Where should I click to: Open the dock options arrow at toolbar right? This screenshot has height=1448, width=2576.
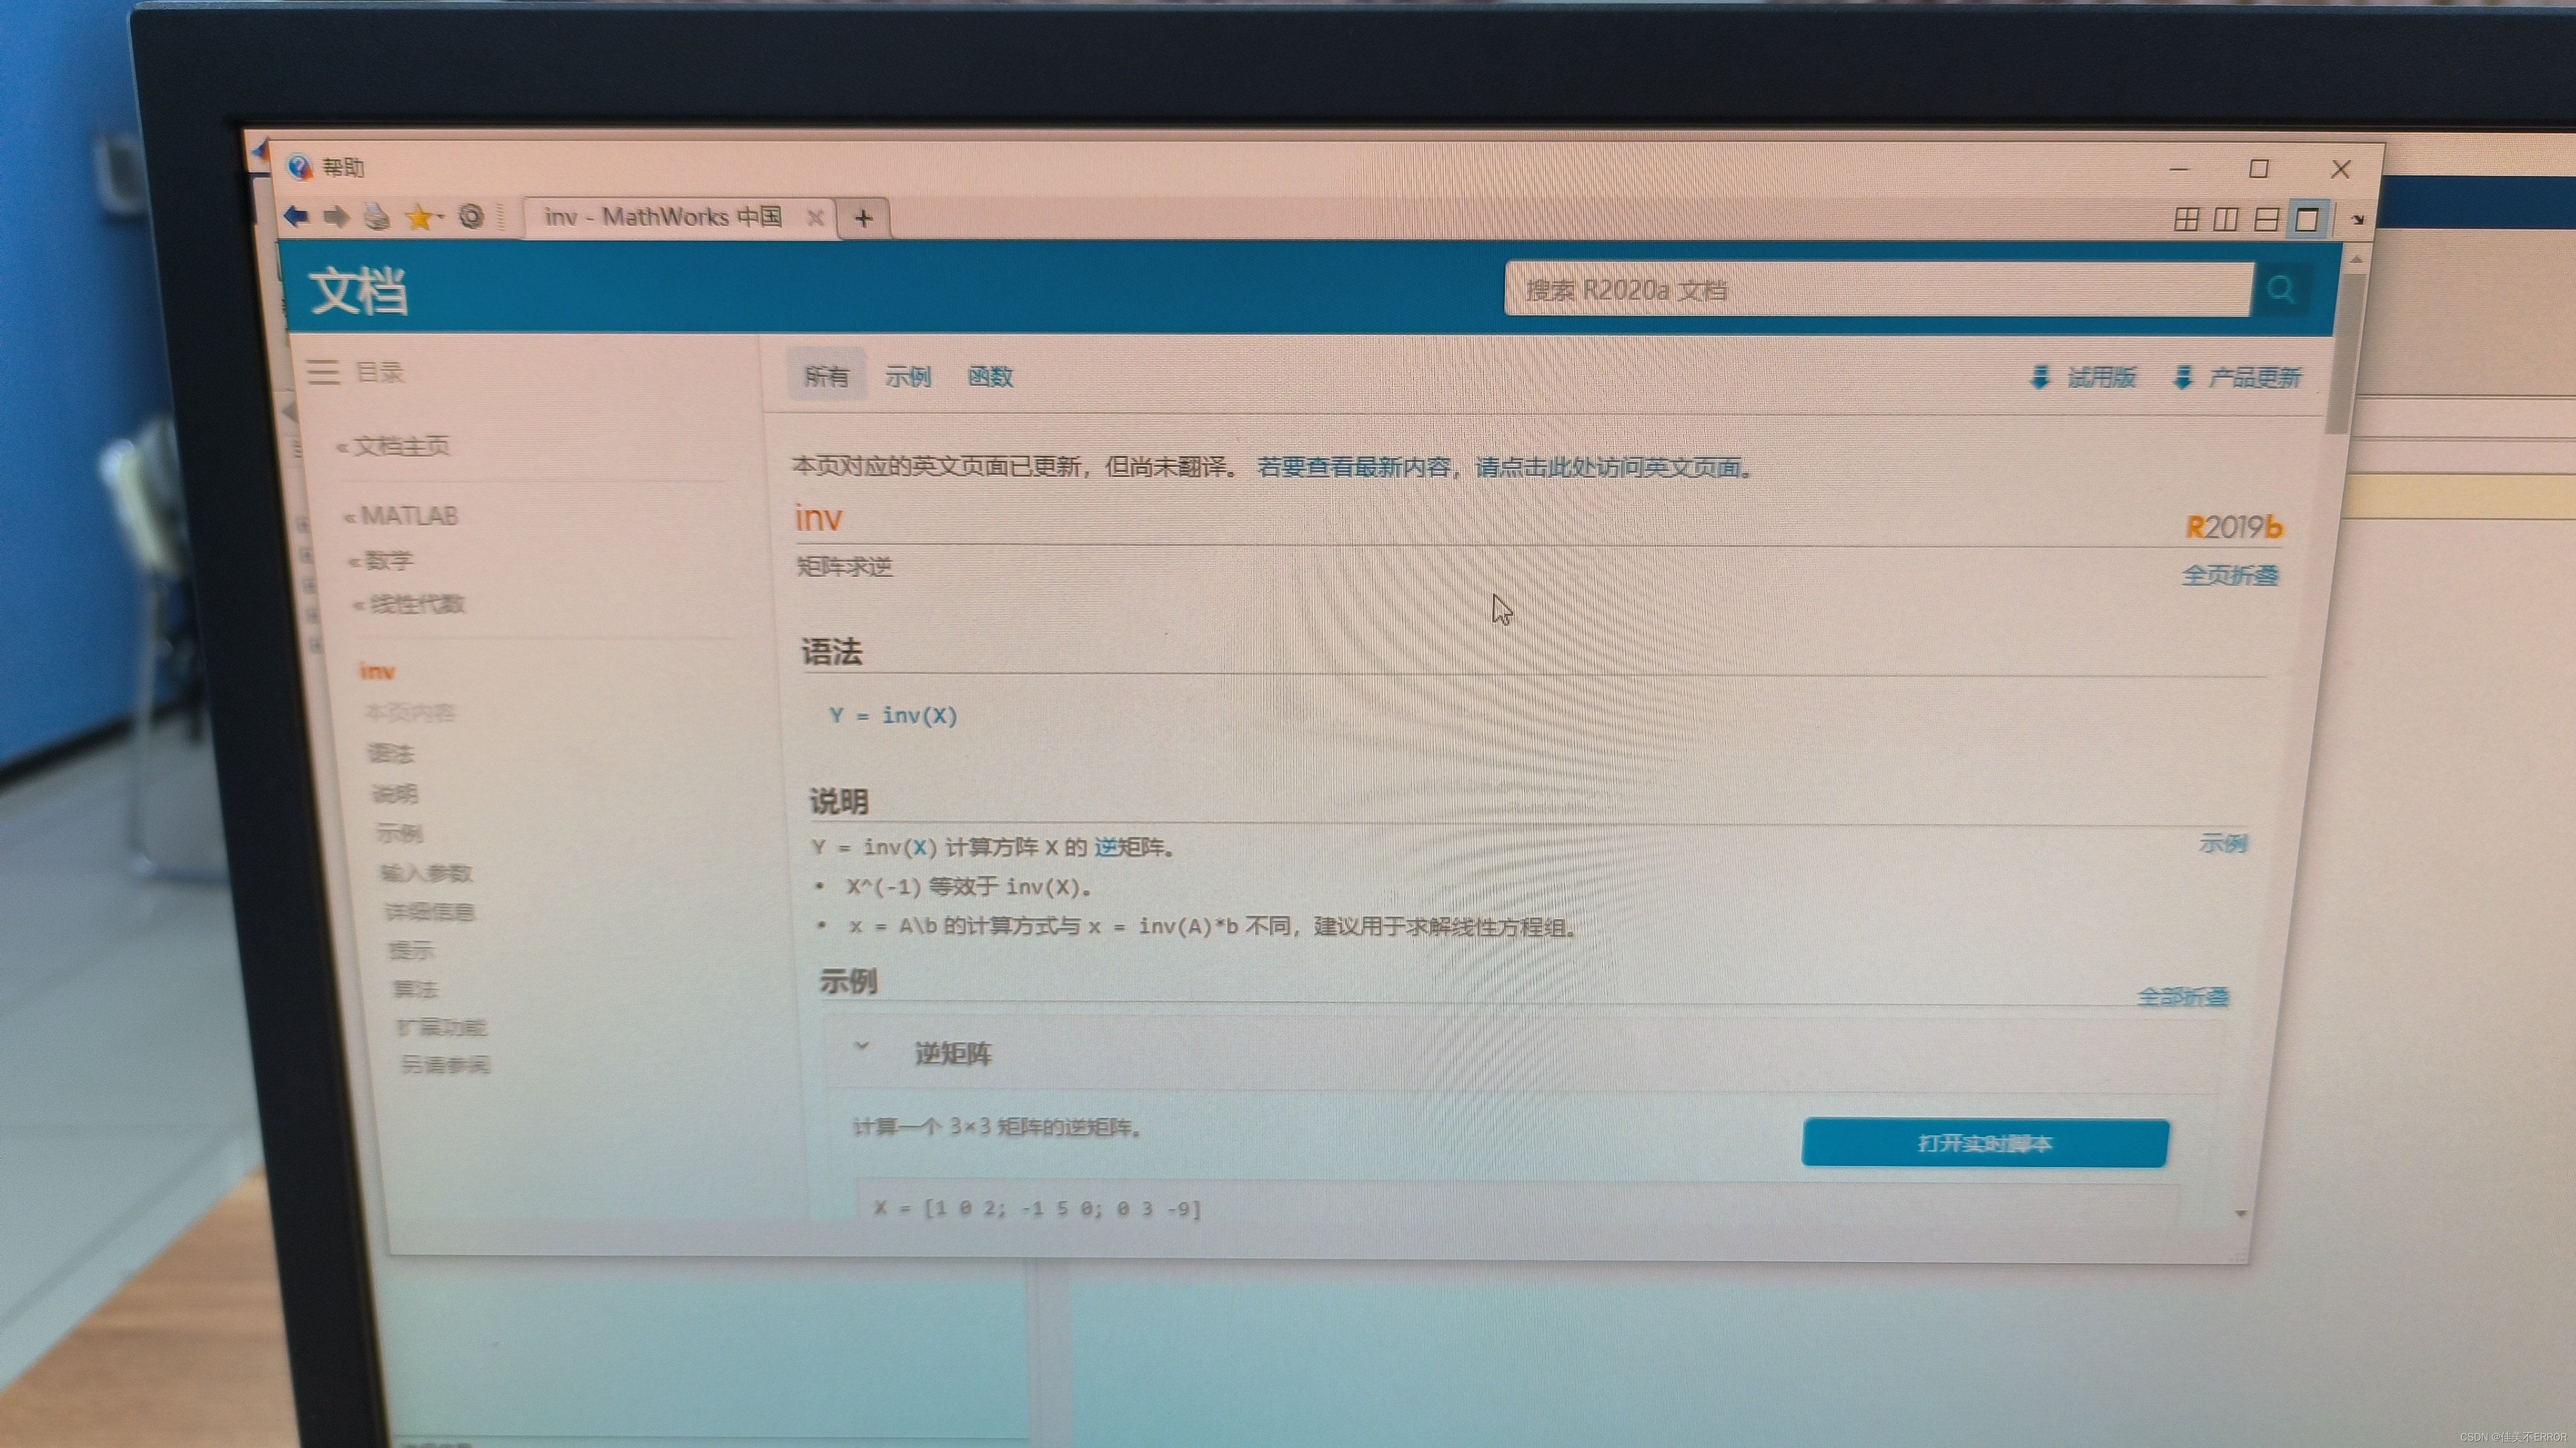point(2358,220)
